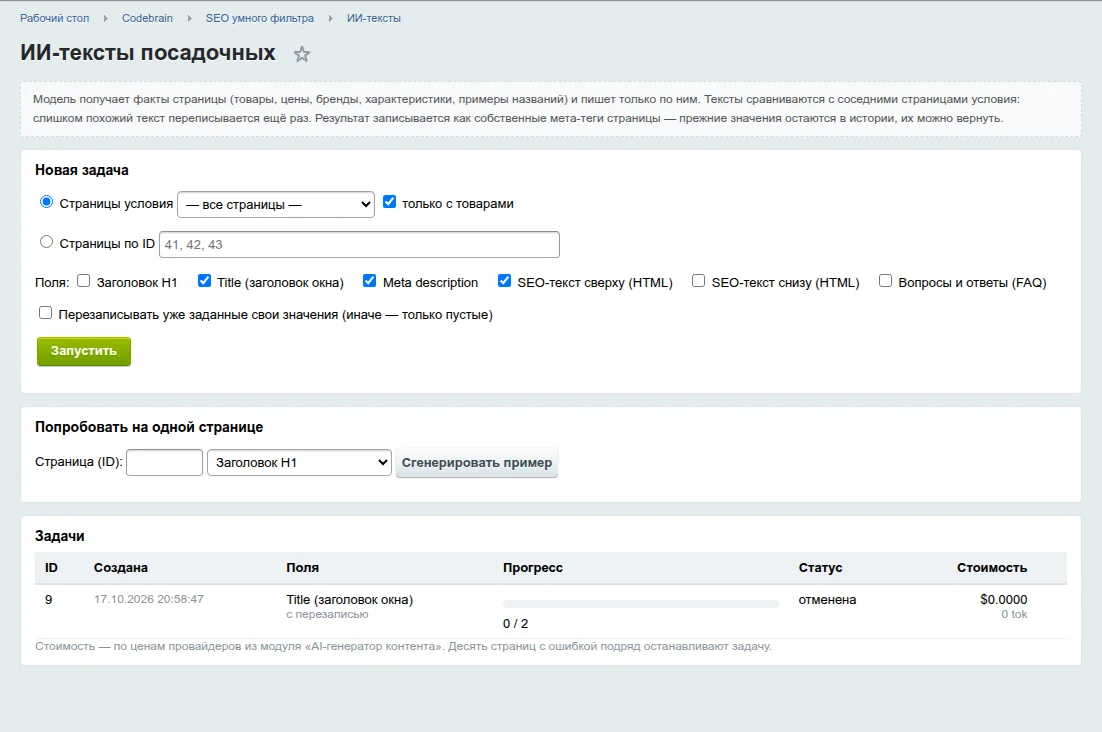Enable the "Перезаписывать уже заданные свои значения" checkbox
1102x732 pixels.
[46, 313]
